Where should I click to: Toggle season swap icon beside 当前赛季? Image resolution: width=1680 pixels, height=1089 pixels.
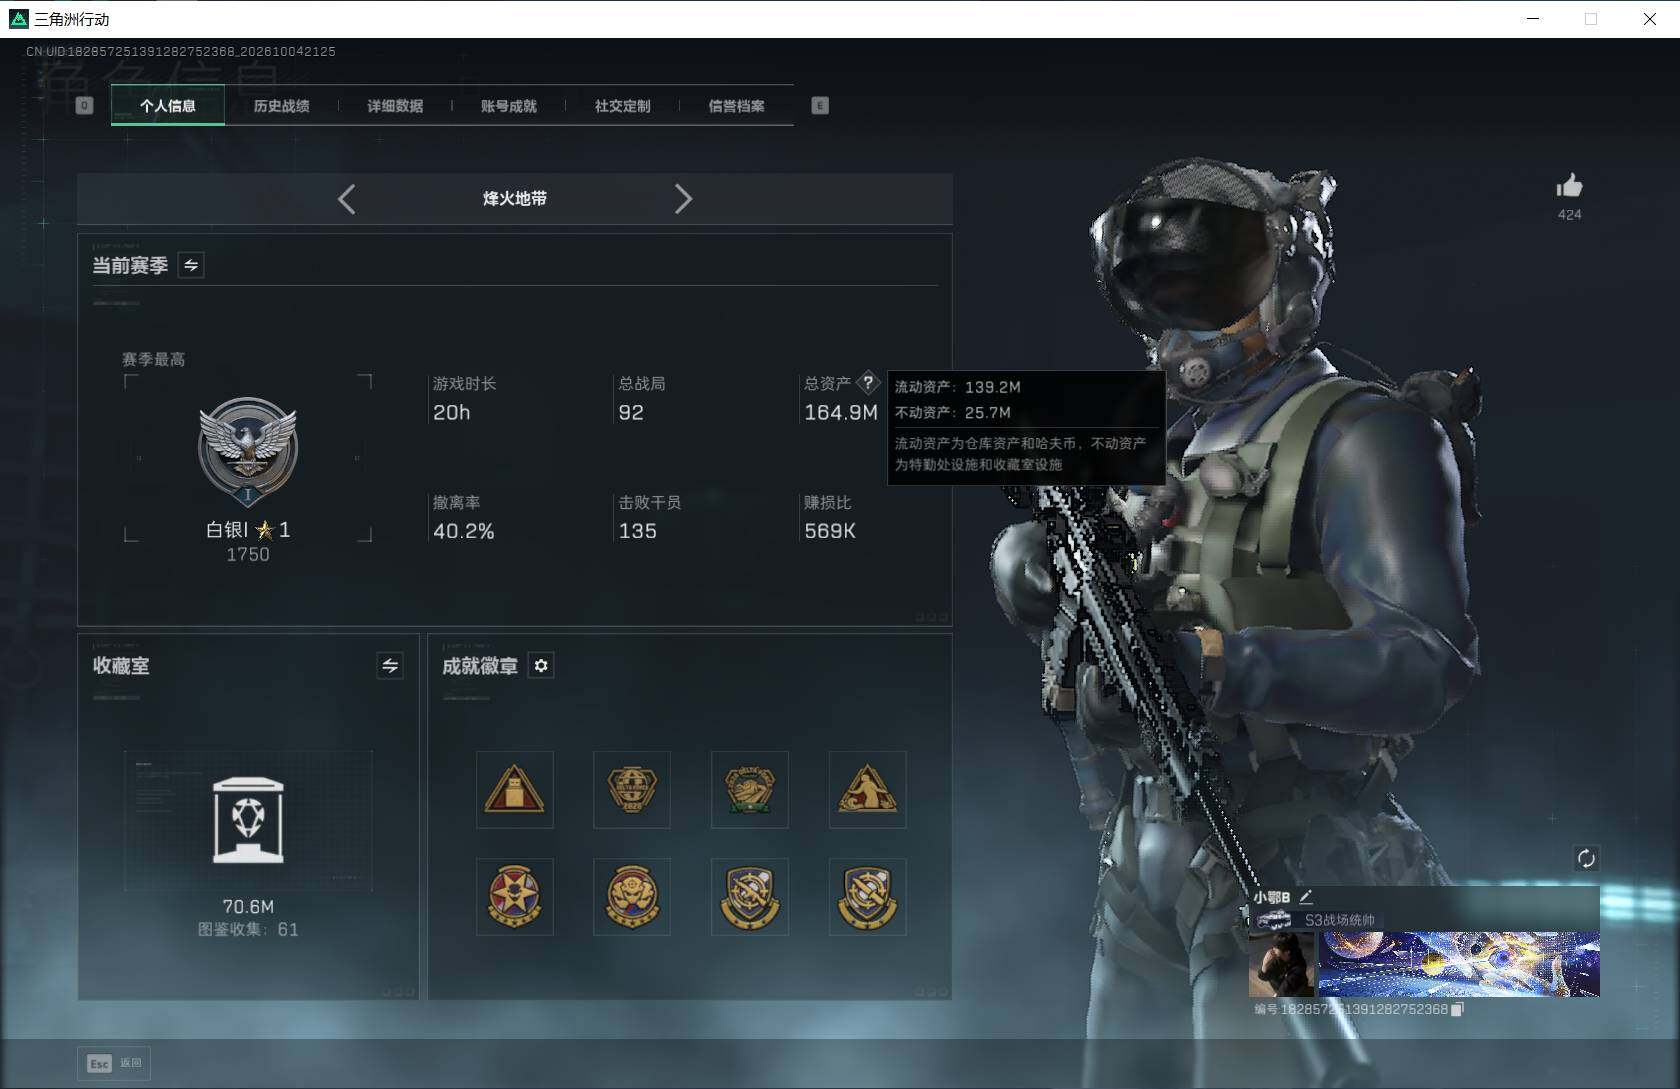[x=191, y=265]
